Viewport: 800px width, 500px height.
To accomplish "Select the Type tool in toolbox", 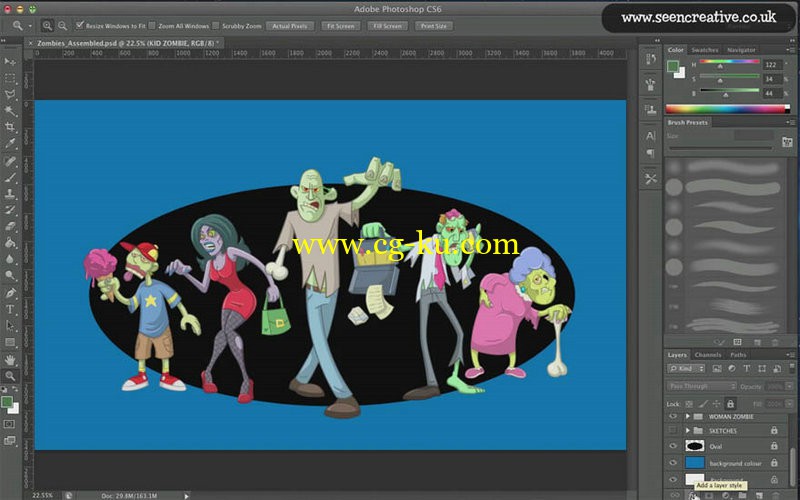I will [10, 309].
